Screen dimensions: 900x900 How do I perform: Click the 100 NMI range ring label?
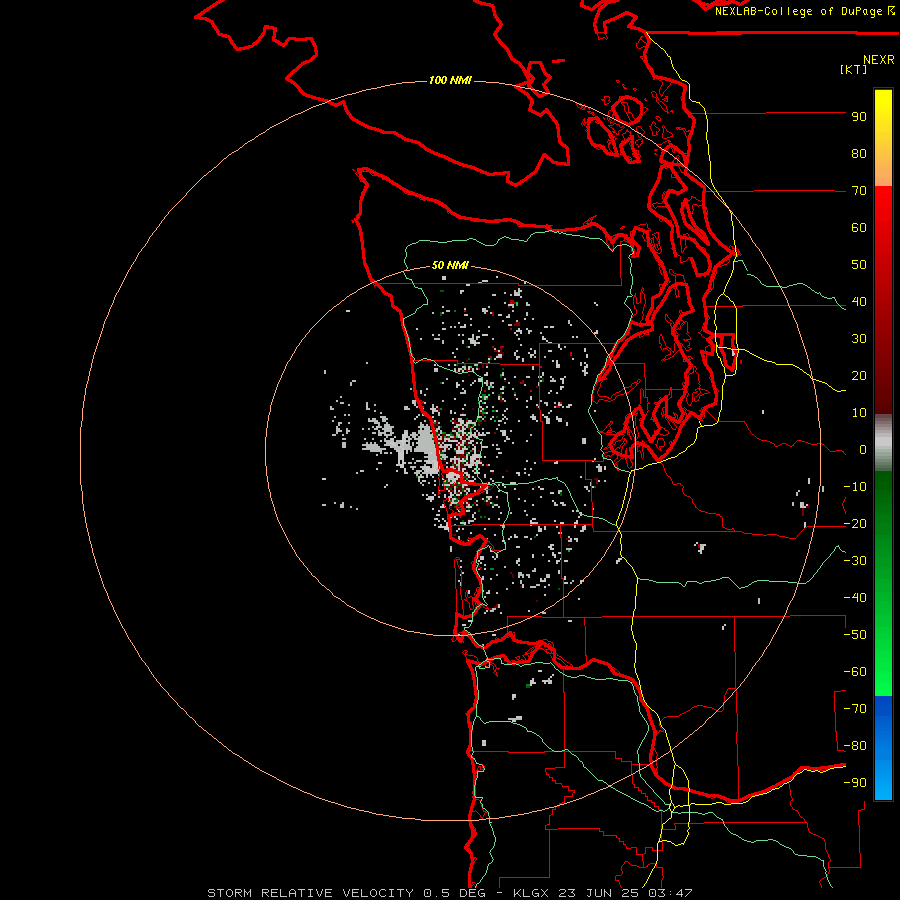[450, 80]
